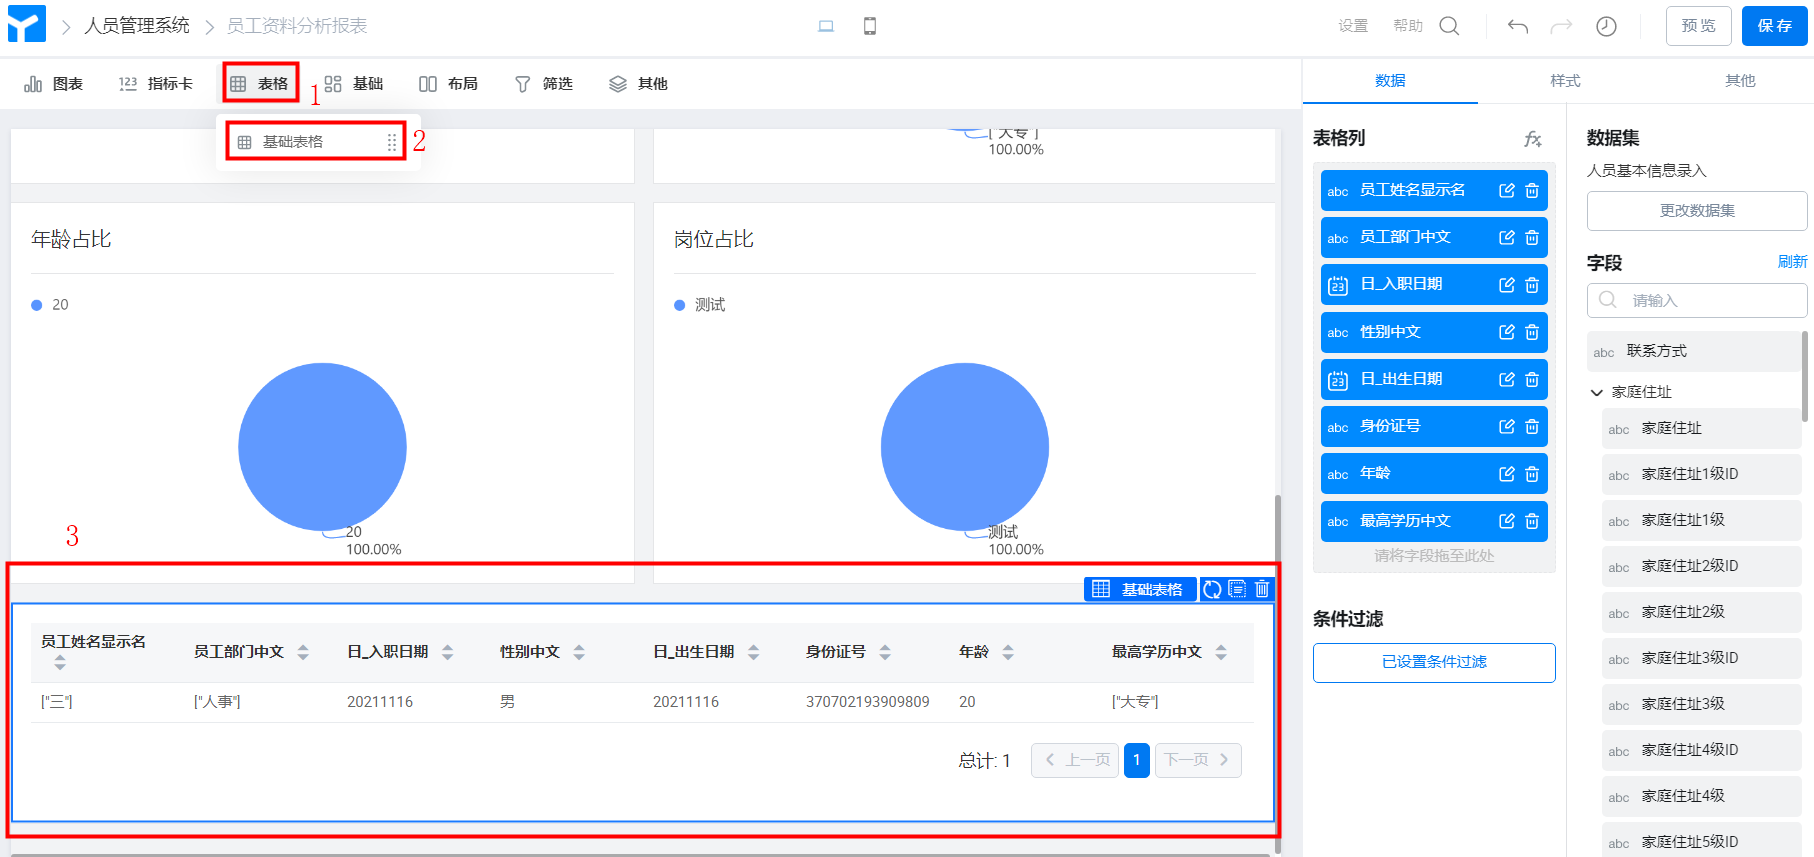Delete the 员工姓名显示名 column
The width and height of the screenshot is (1814, 857).
tap(1532, 191)
